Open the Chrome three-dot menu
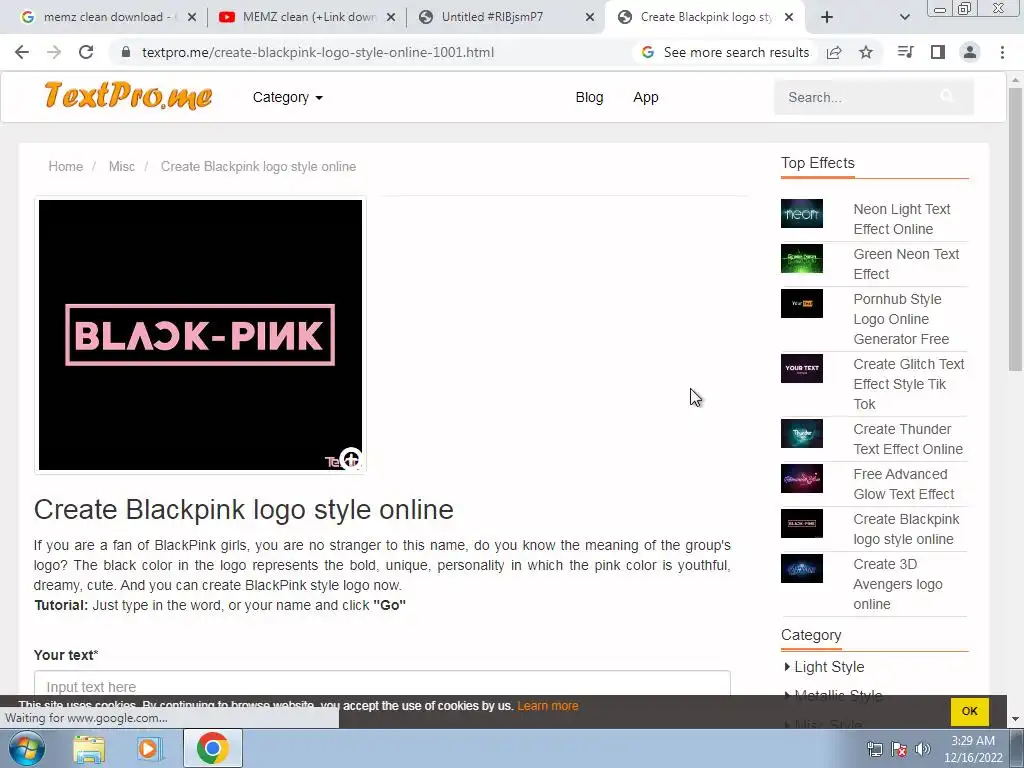This screenshot has height=768, width=1024. pyautogui.click(x=1002, y=52)
